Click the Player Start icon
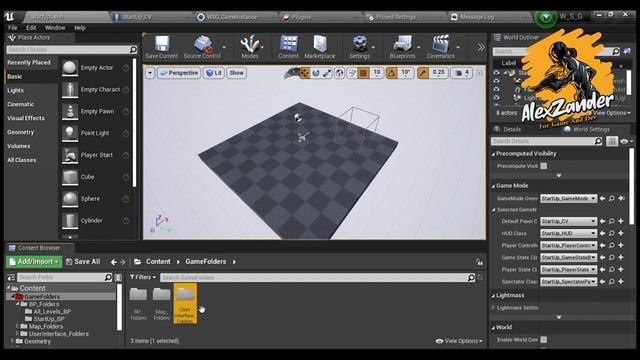 (70, 155)
